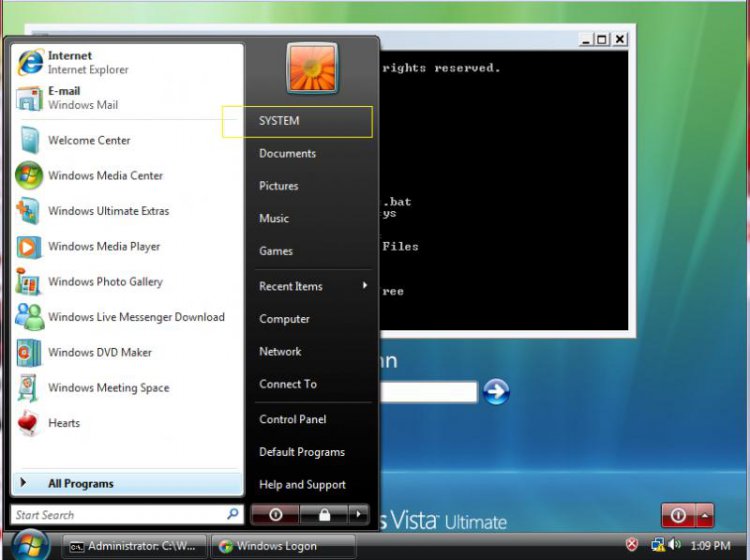Switch to Administrator command prompt taskbar button

click(x=135, y=546)
